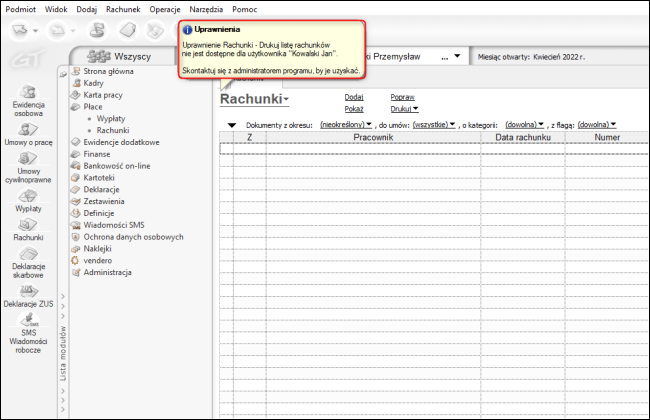Open the Operacje menu
Image resolution: width=650 pixels, height=420 pixels.
coord(165,9)
